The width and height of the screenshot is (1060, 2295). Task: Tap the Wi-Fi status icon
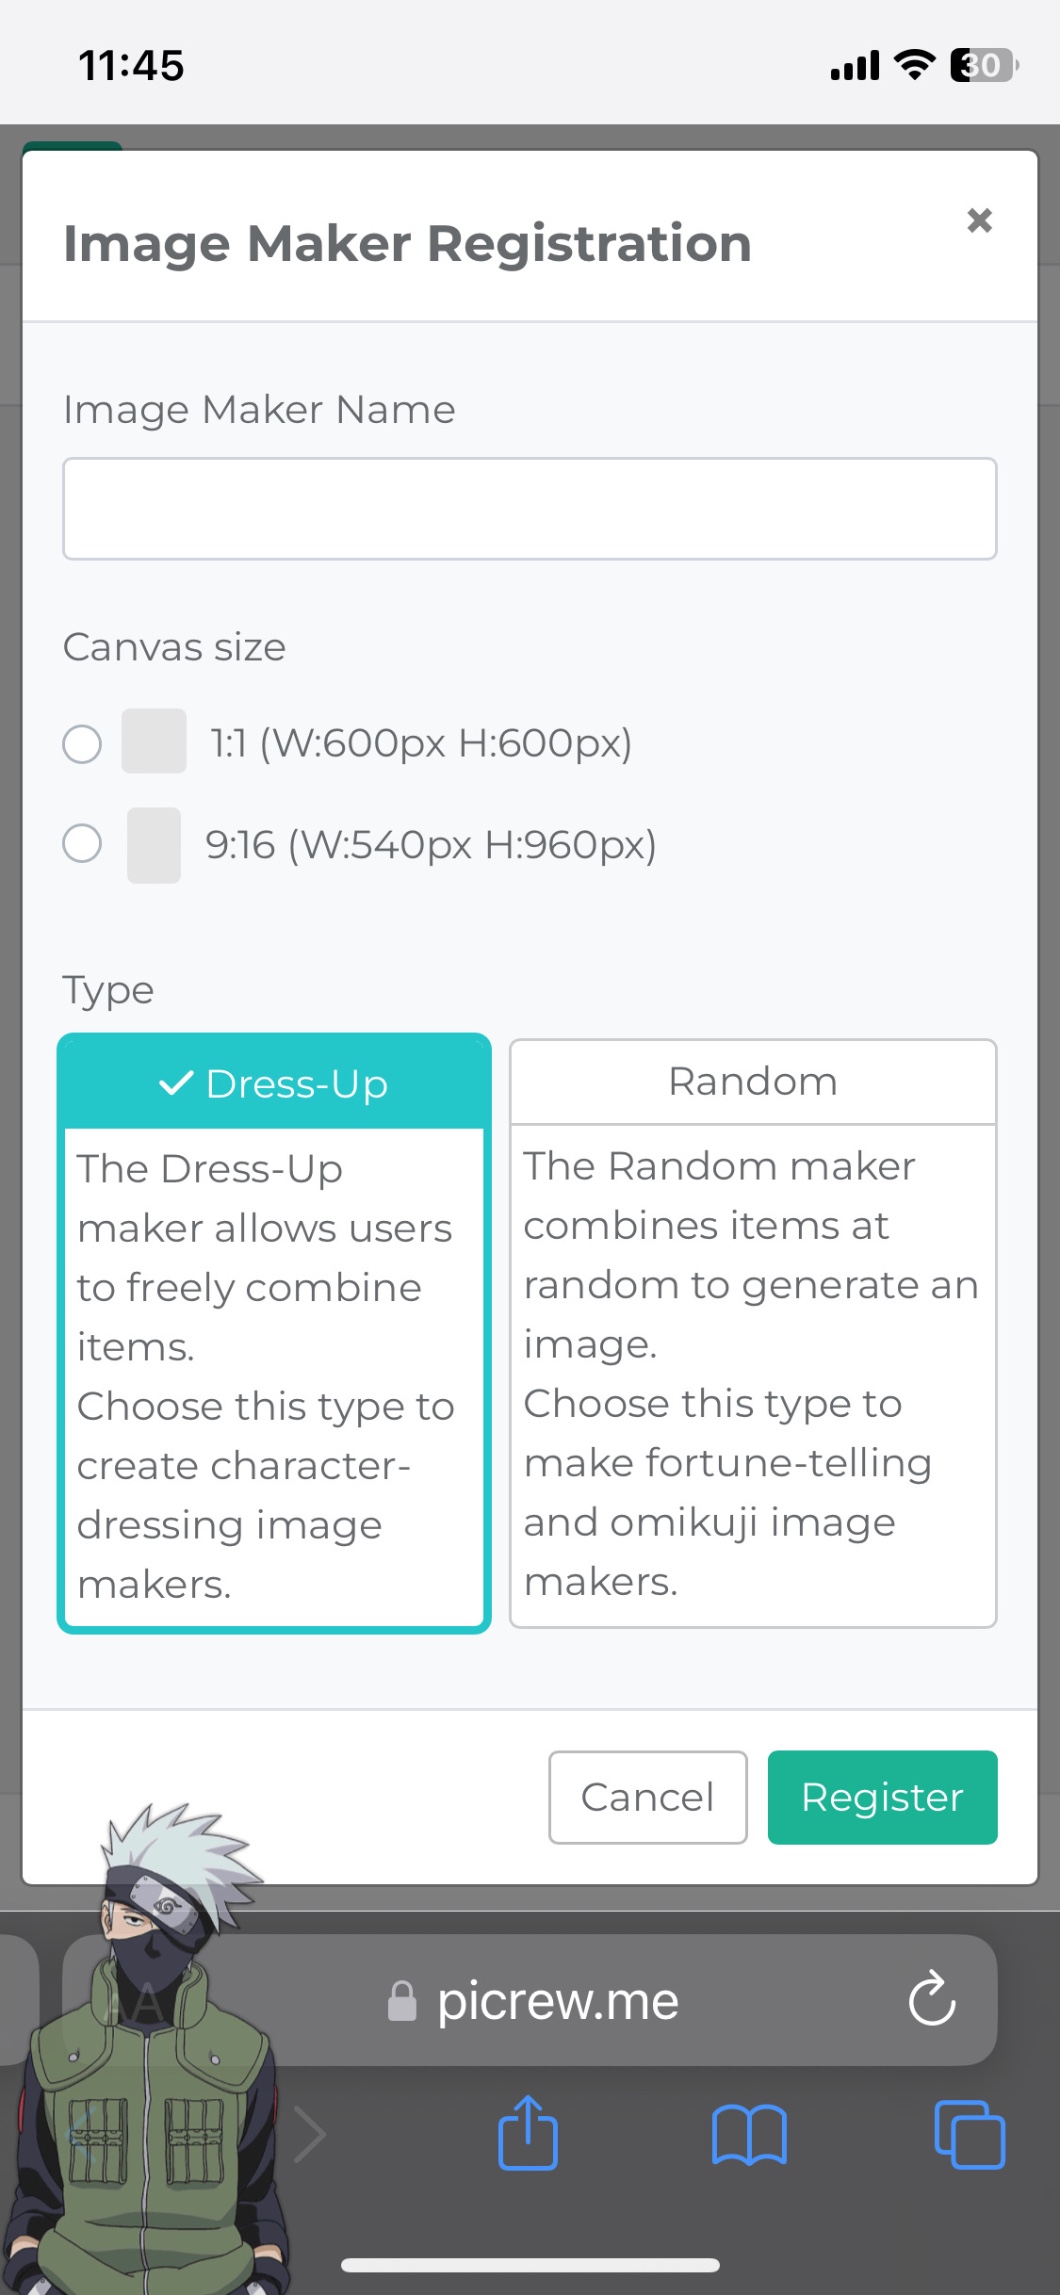tap(914, 65)
